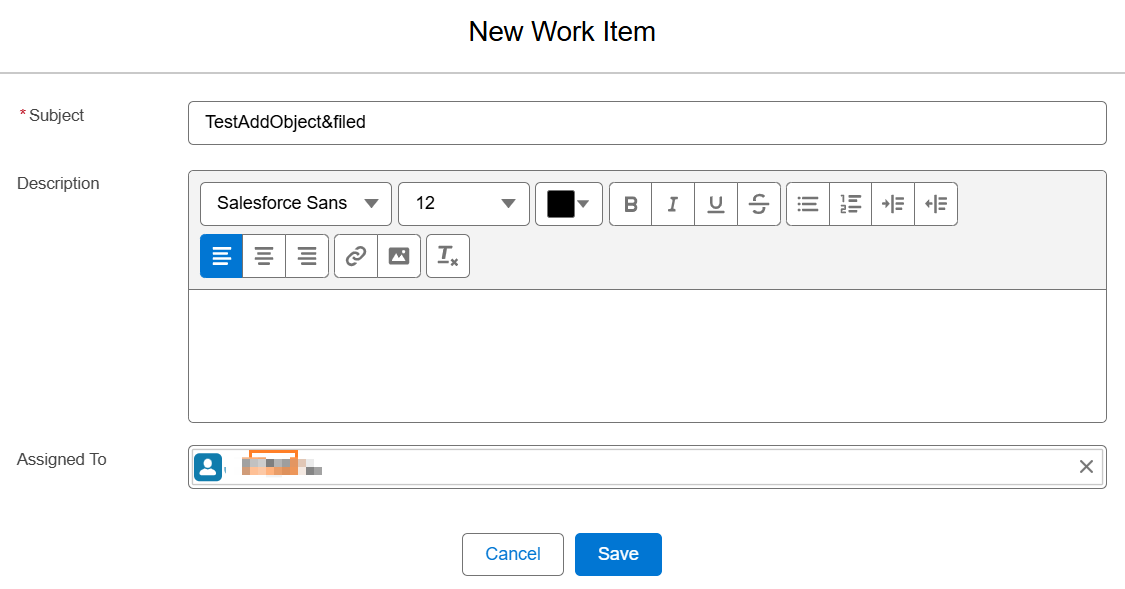
Task: Left-align the description text
Action: point(222,256)
